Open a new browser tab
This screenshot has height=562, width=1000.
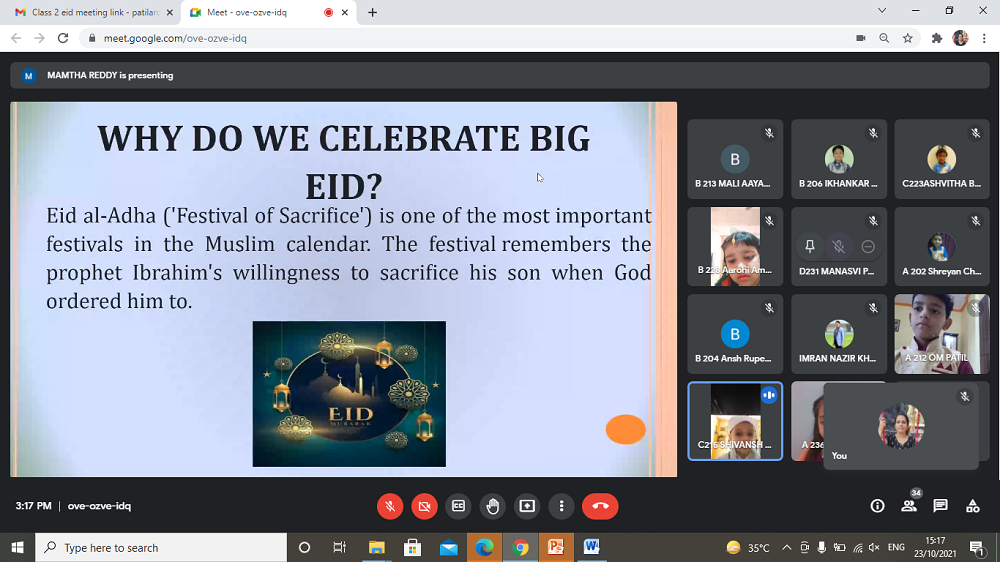[x=373, y=12]
